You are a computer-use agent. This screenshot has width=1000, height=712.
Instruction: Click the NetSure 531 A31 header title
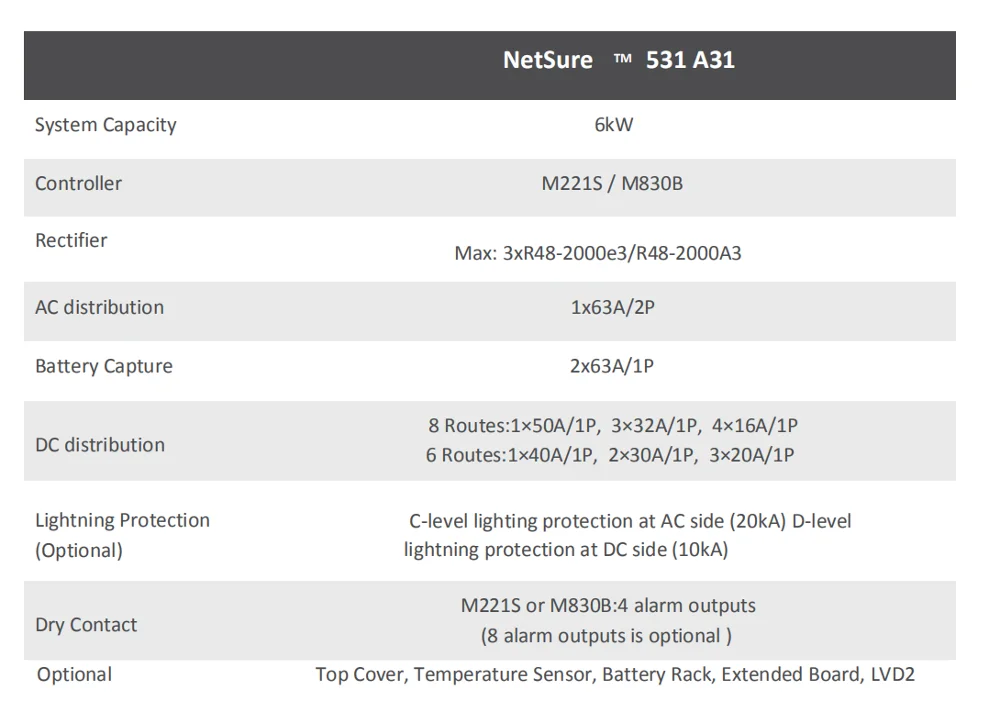pyautogui.click(x=618, y=60)
